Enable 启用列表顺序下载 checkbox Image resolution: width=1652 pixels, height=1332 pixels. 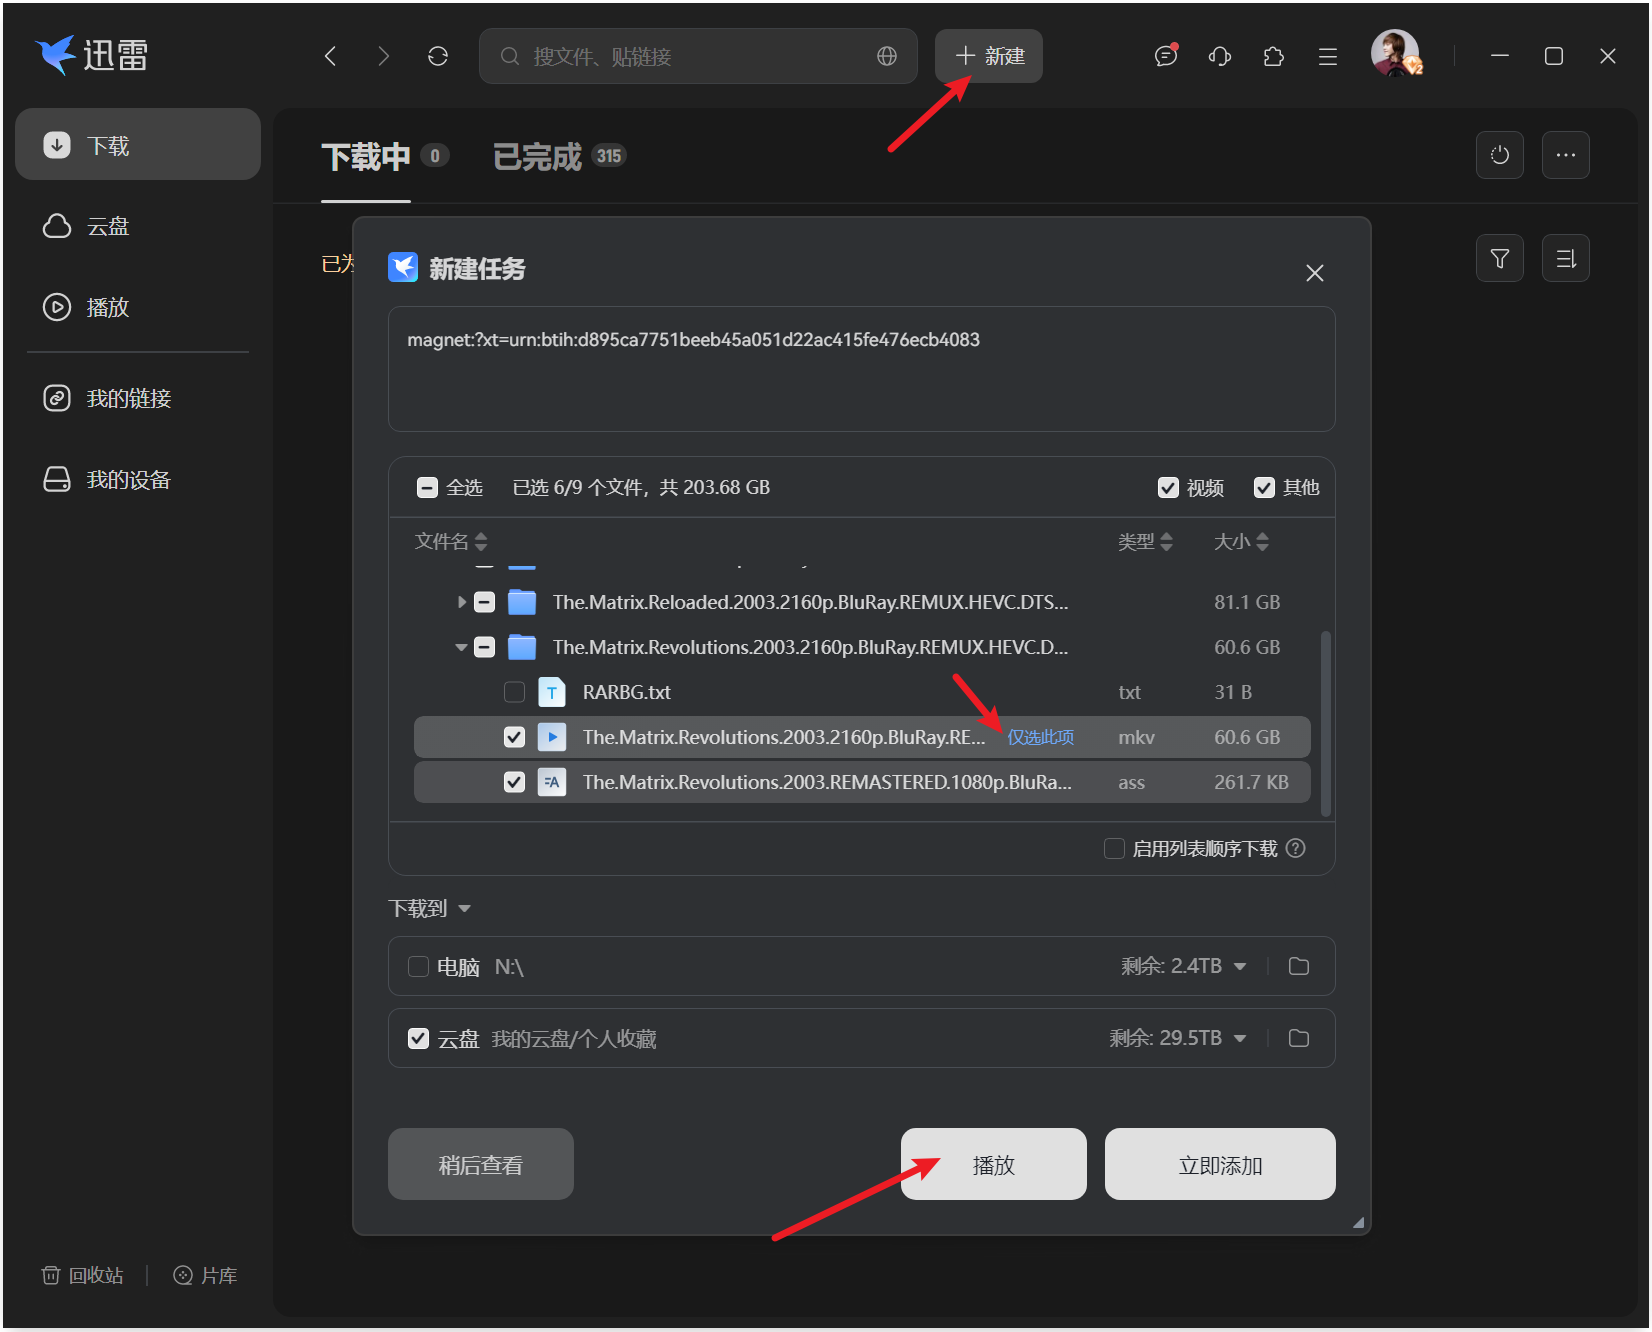(x=1114, y=848)
